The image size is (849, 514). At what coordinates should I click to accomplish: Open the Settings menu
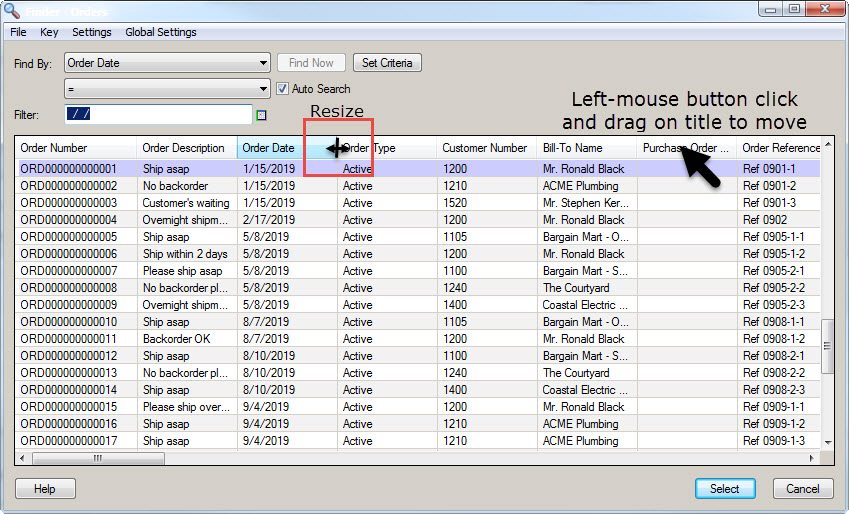(92, 32)
